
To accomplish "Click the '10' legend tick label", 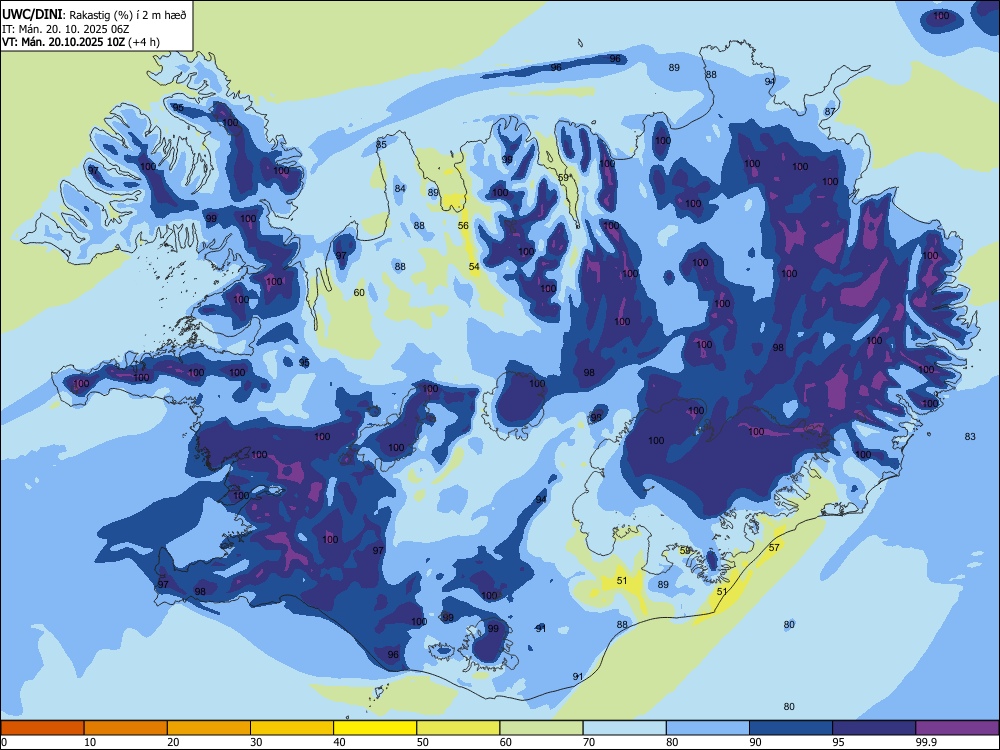I will 90,742.
